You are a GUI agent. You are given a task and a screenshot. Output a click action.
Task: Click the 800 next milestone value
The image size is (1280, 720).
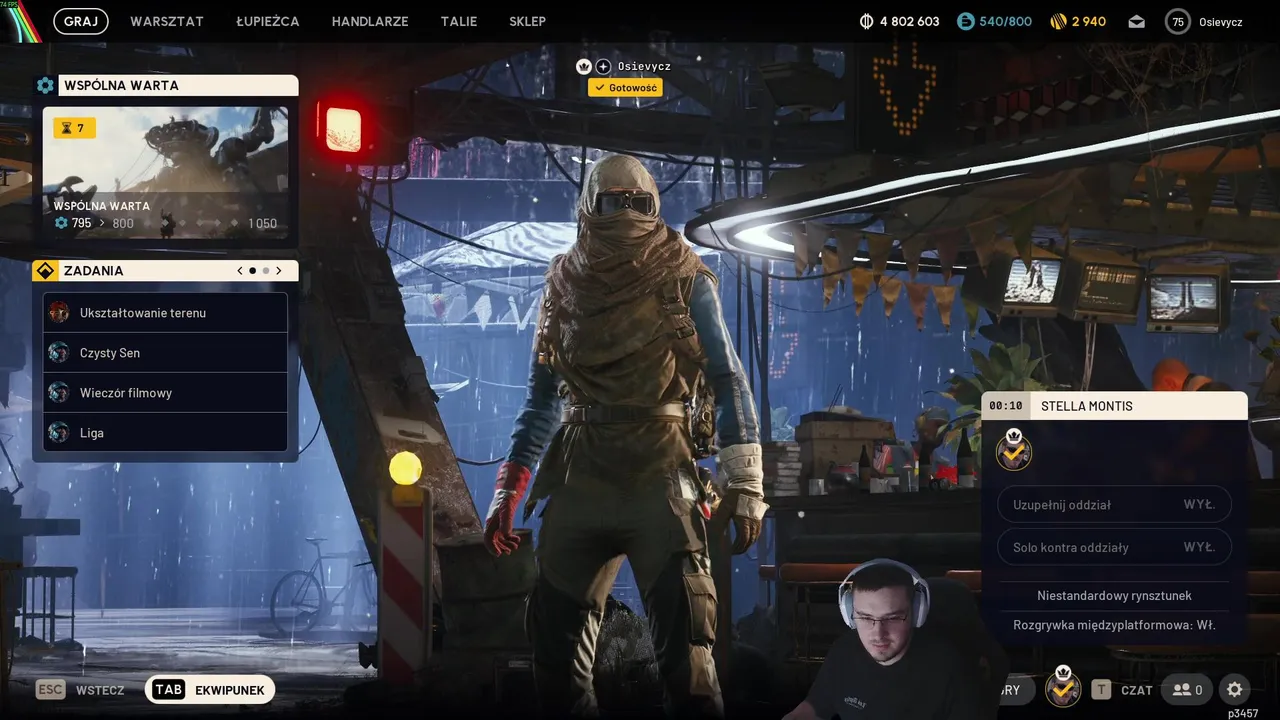click(123, 223)
